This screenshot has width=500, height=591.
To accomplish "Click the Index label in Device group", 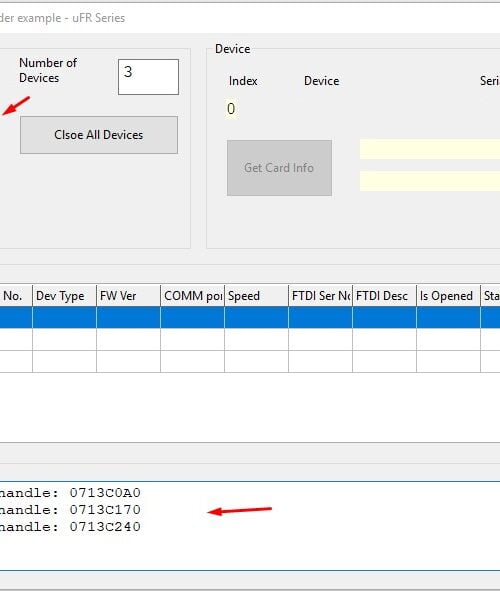I will 243,81.
